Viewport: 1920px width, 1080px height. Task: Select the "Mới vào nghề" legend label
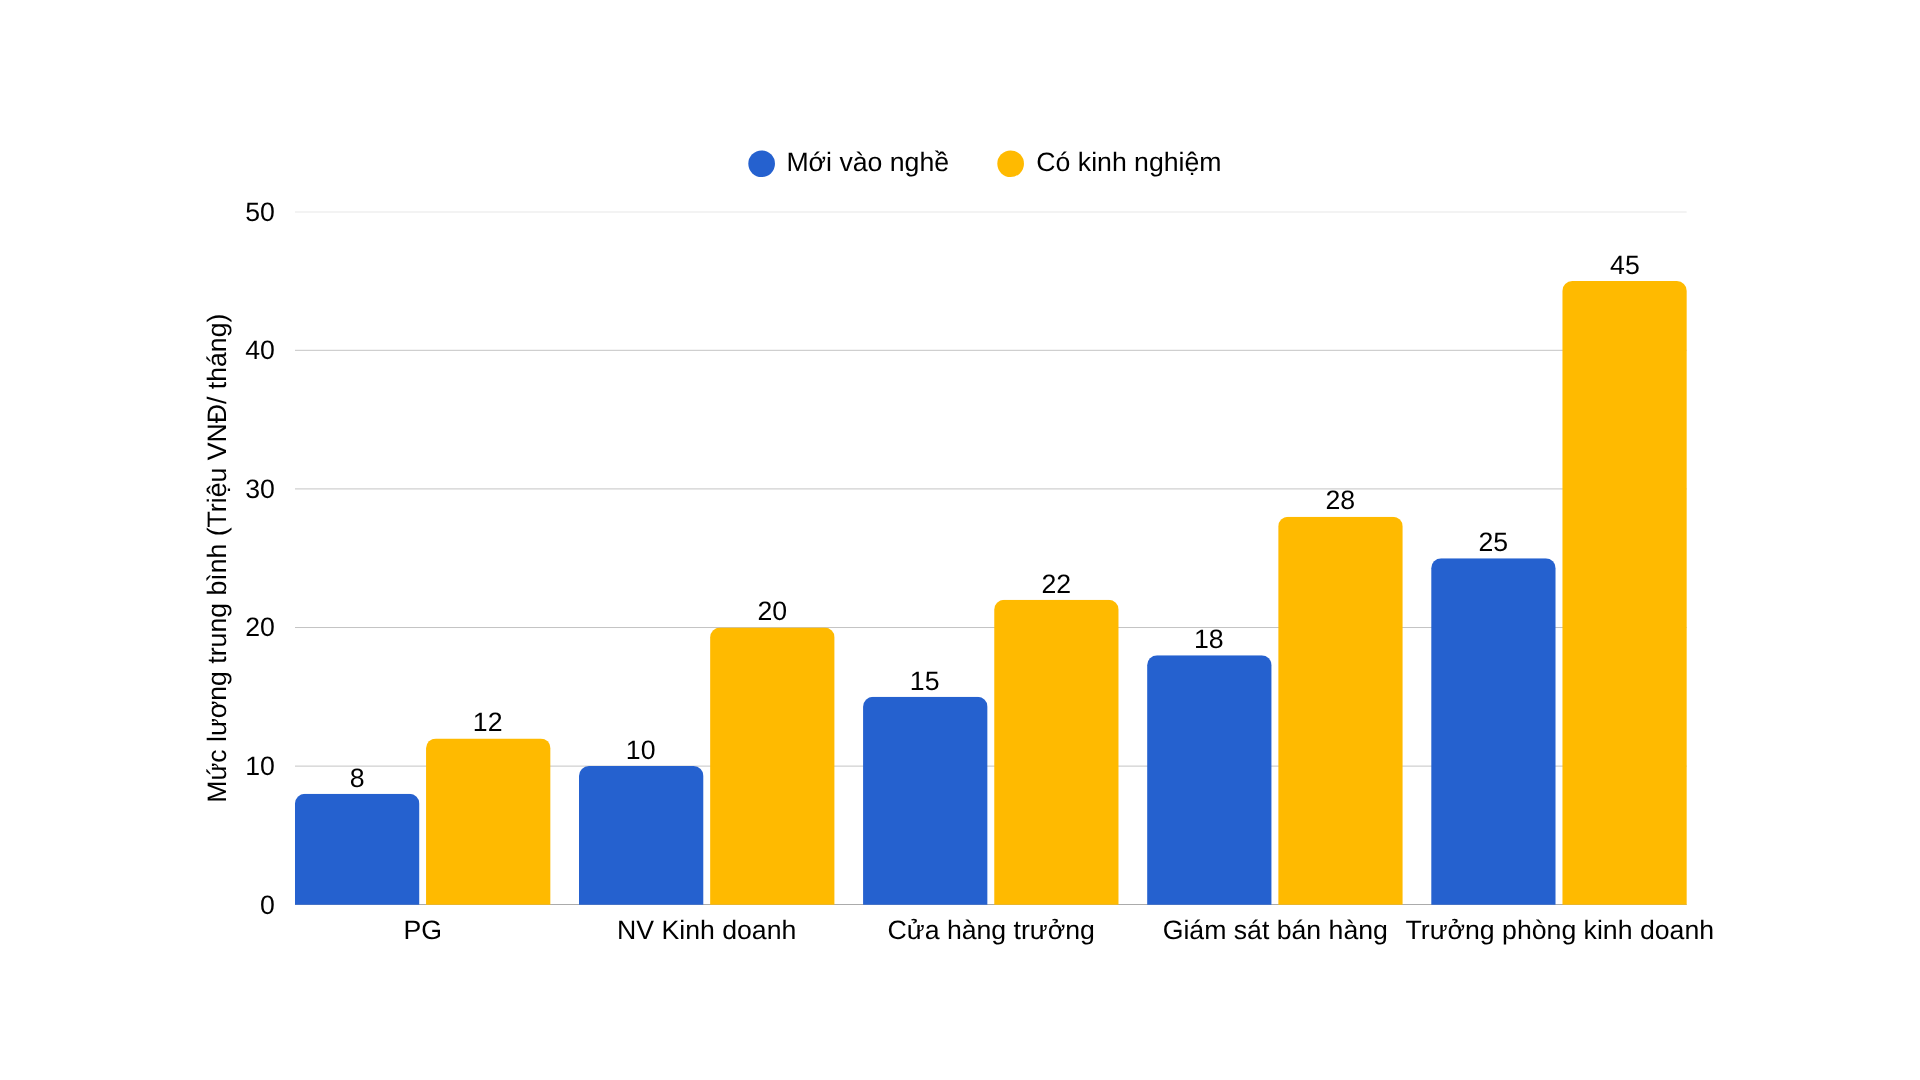(867, 162)
